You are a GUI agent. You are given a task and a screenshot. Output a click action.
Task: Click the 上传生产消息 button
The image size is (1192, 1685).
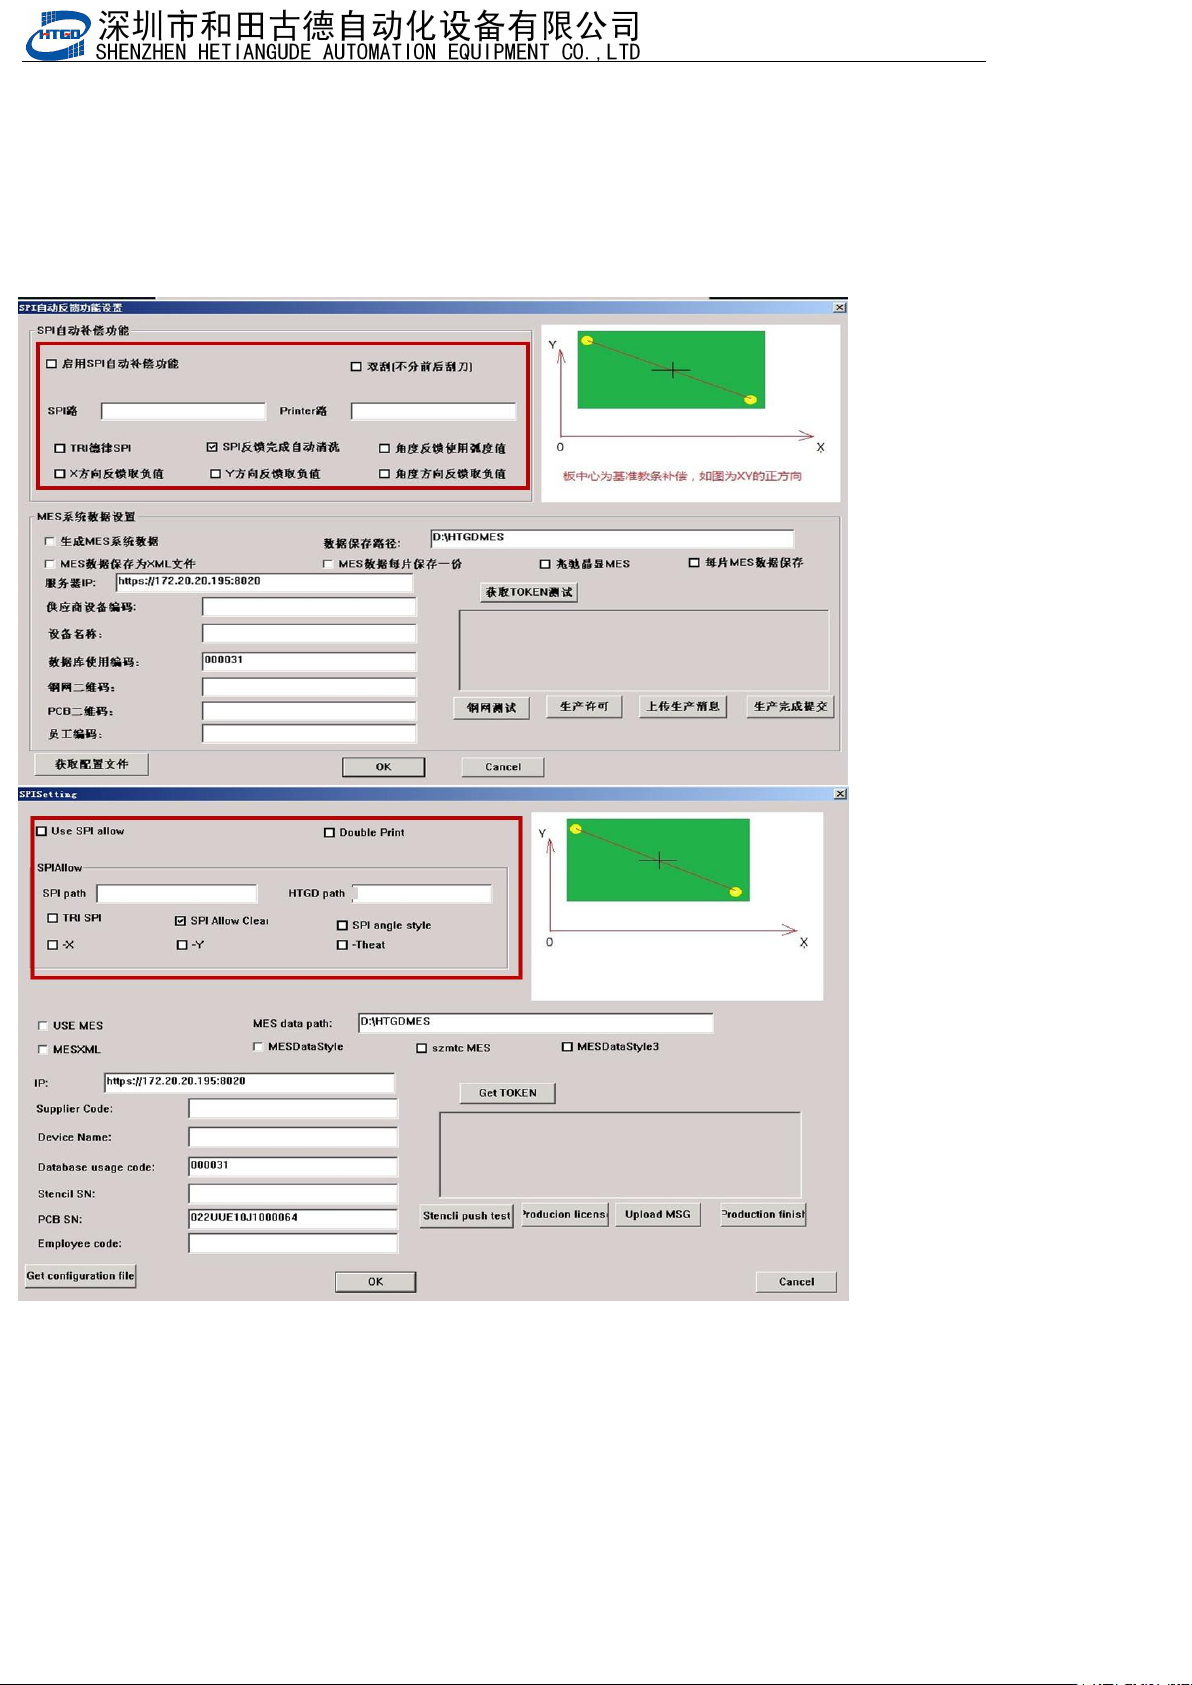(683, 707)
